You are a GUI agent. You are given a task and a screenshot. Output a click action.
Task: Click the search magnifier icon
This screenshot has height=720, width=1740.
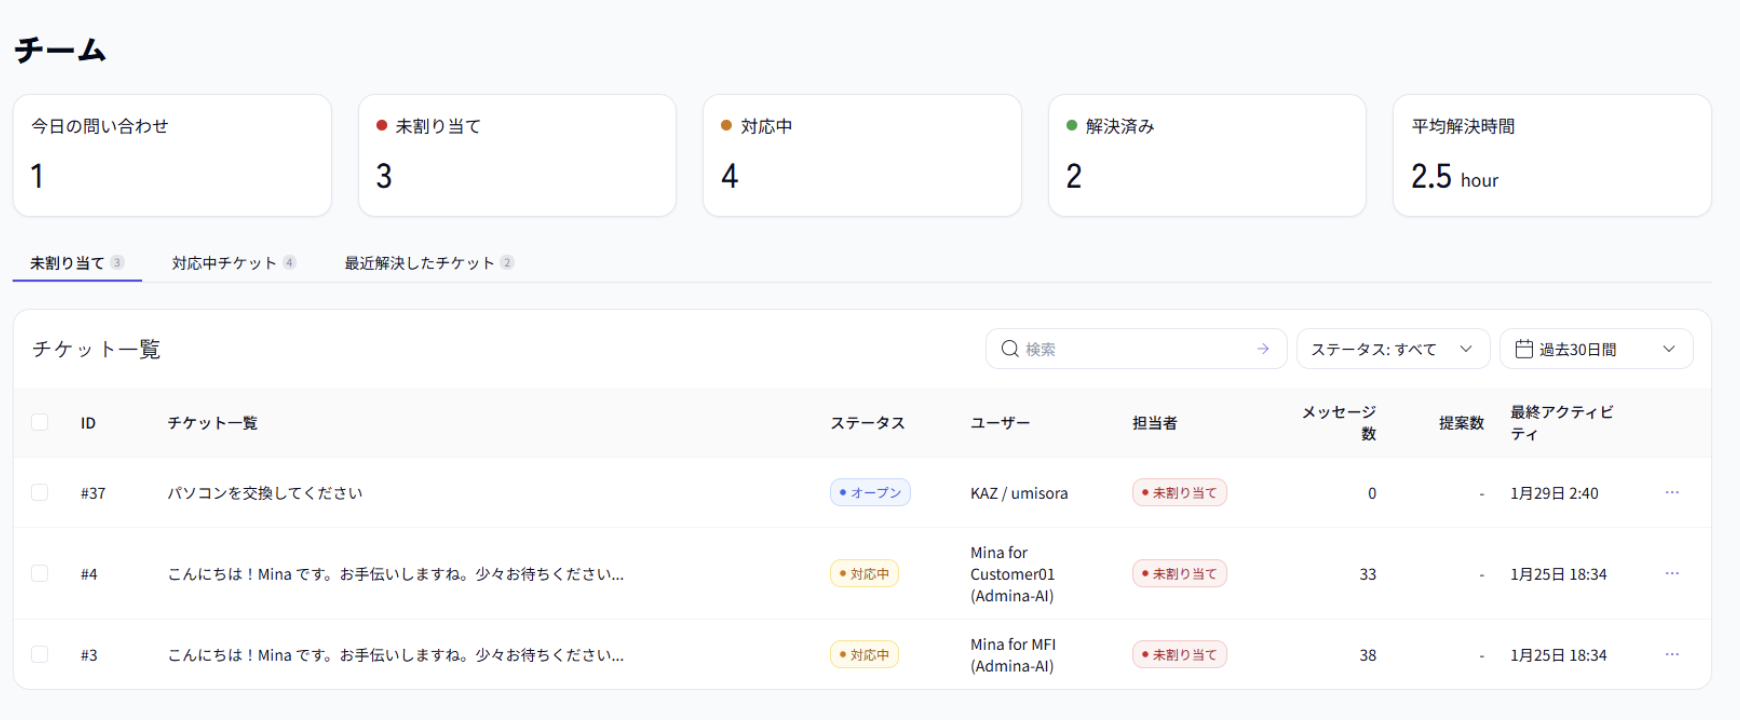pos(1010,349)
